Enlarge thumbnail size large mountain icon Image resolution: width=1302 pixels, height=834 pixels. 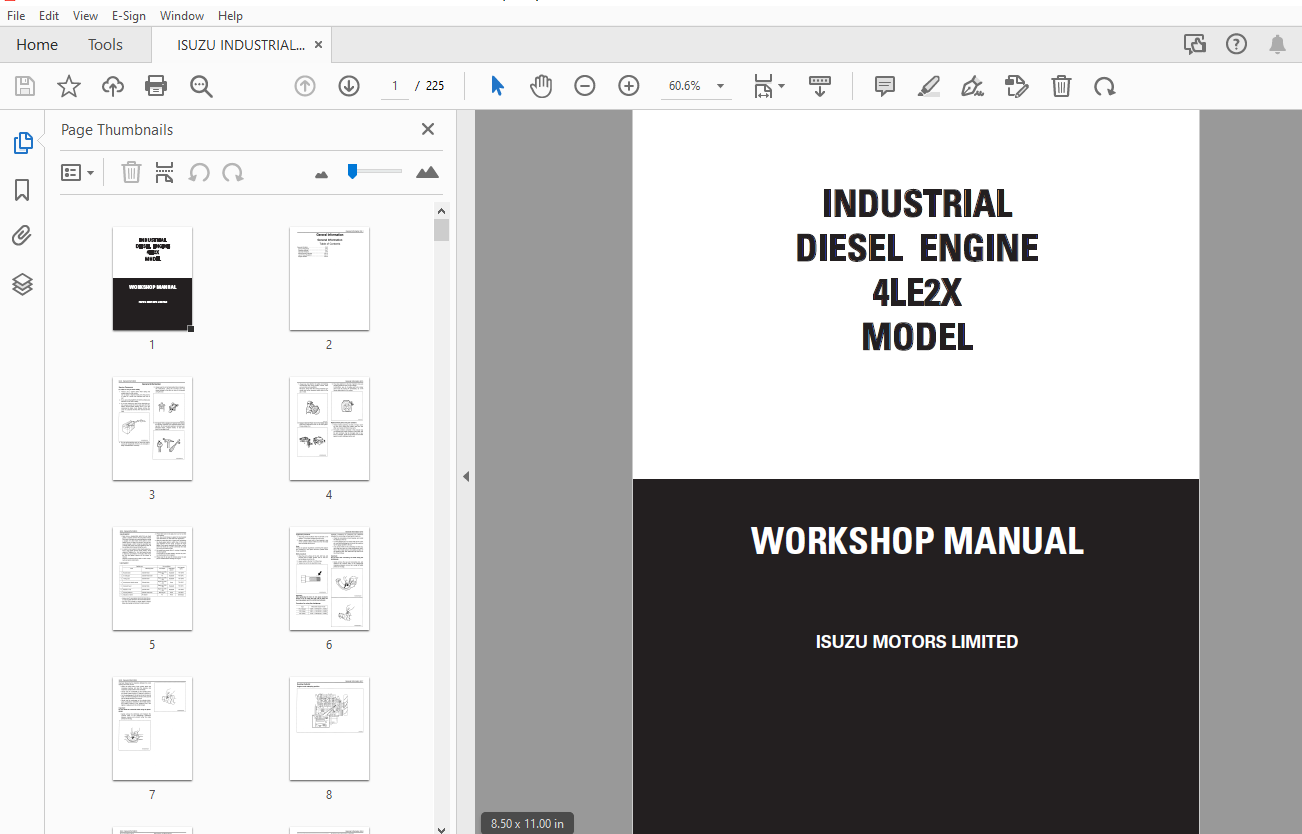pos(427,172)
